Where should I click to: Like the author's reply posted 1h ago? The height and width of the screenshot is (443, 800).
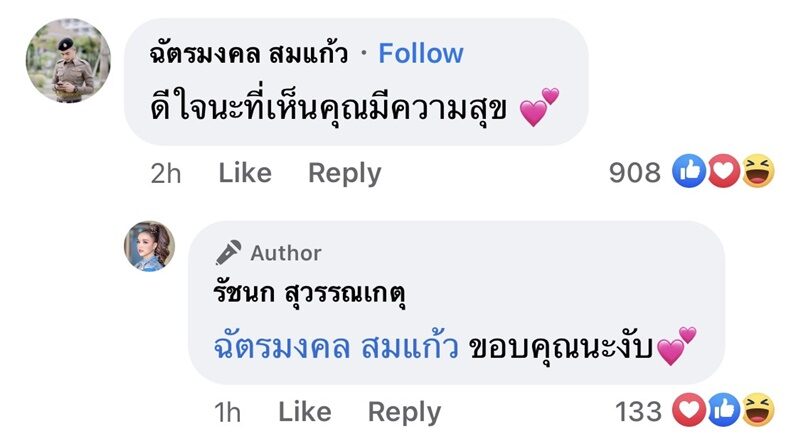click(305, 411)
